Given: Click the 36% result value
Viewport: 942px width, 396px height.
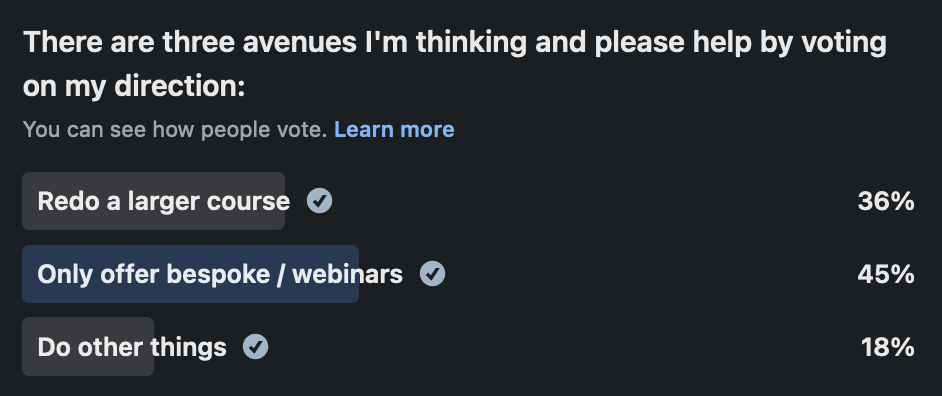Looking at the screenshot, I should pos(886,201).
